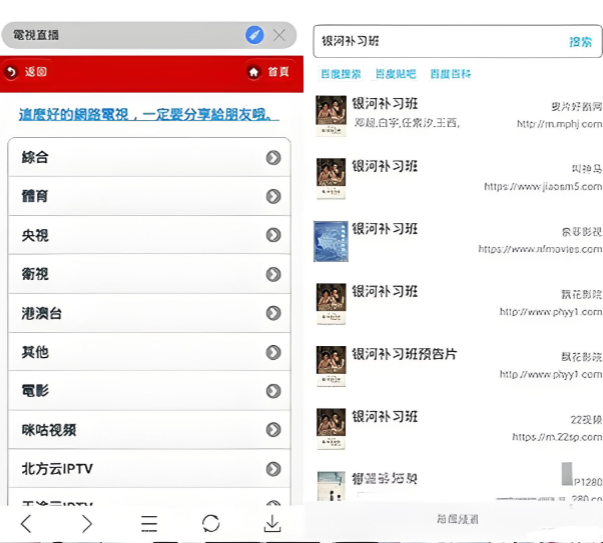Select the 電影 category text
Viewport: 603px width, 543px height.
[35, 391]
